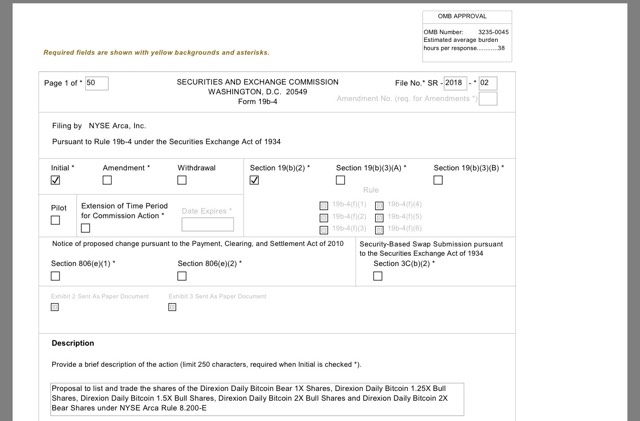Check the Section 806(e)(1) box
This screenshot has width=640, height=421.
55,276
